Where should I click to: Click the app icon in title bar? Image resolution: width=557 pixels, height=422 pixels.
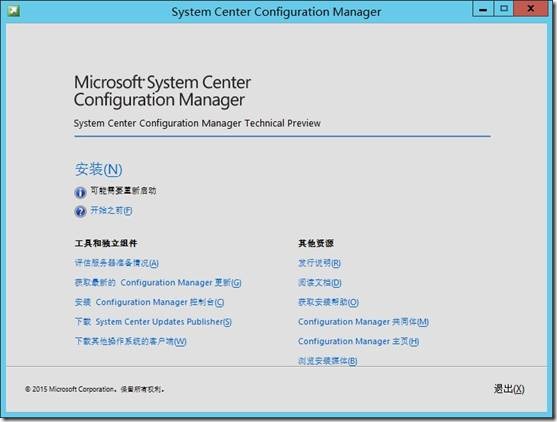click(x=13, y=11)
